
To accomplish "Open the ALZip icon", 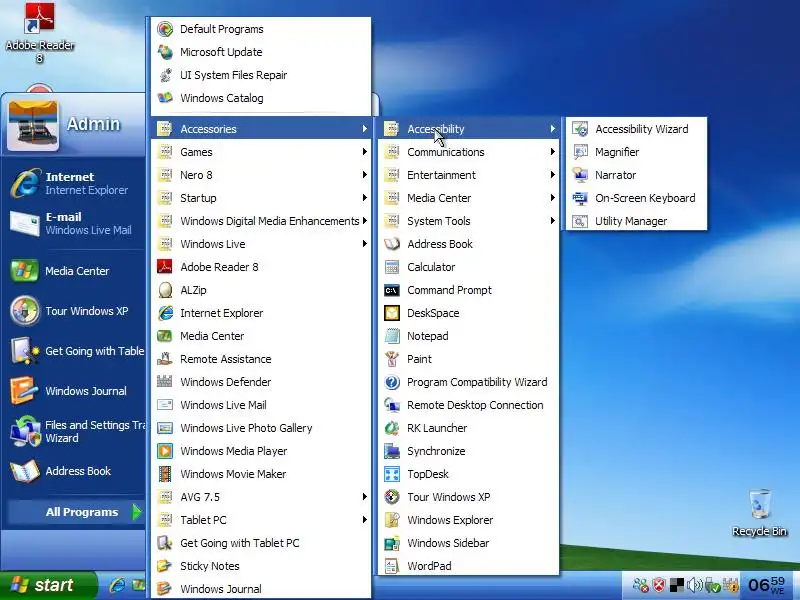I will click(165, 290).
